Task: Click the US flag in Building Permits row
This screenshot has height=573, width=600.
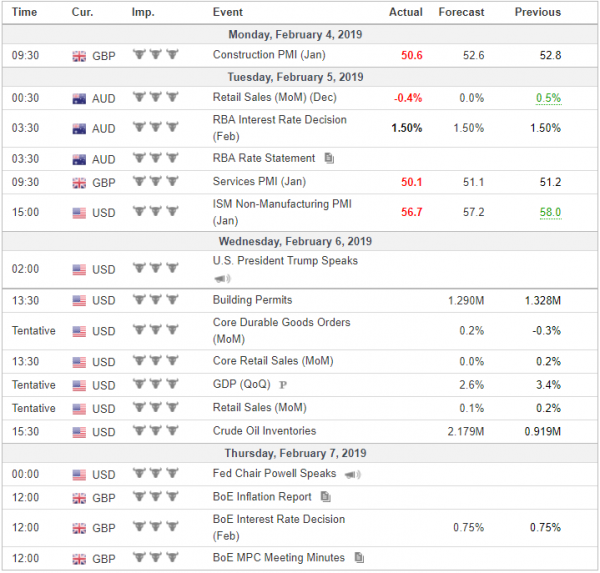Action: tap(79, 301)
